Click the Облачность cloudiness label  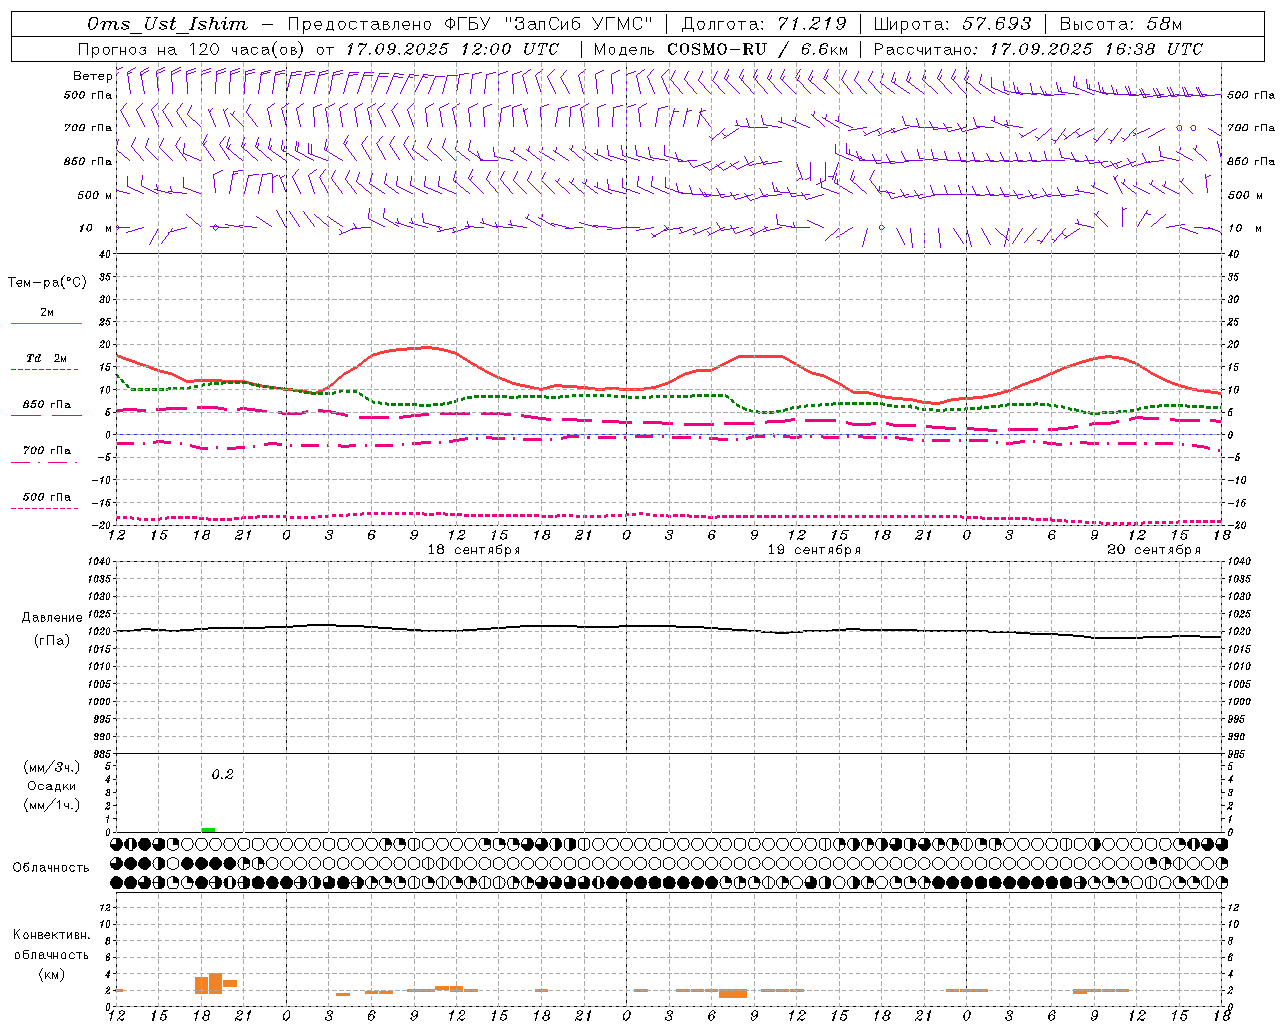[x=51, y=868]
